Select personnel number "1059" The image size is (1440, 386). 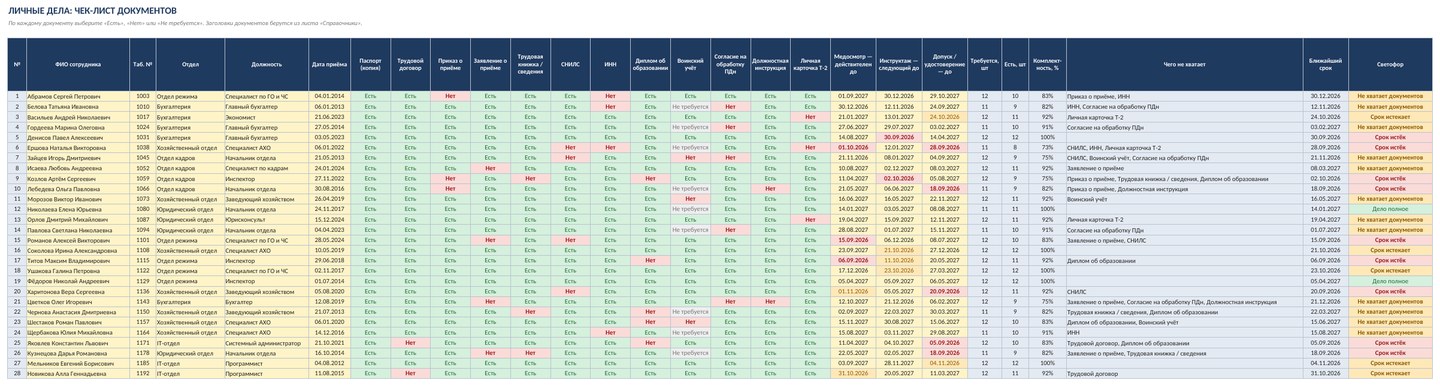pos(143,178)
